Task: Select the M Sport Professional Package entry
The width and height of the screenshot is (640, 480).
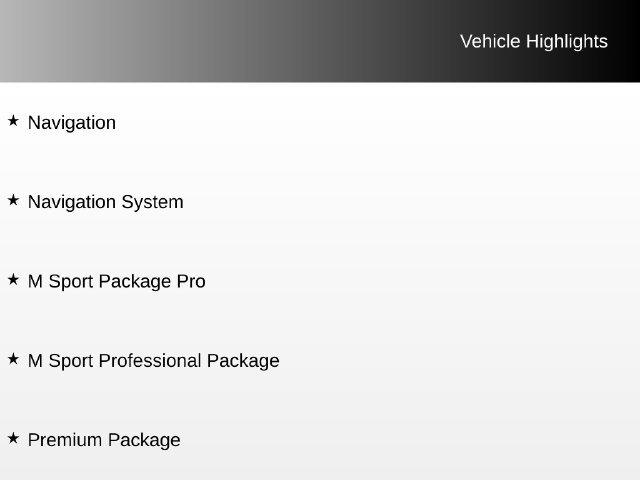Action: 153,361
